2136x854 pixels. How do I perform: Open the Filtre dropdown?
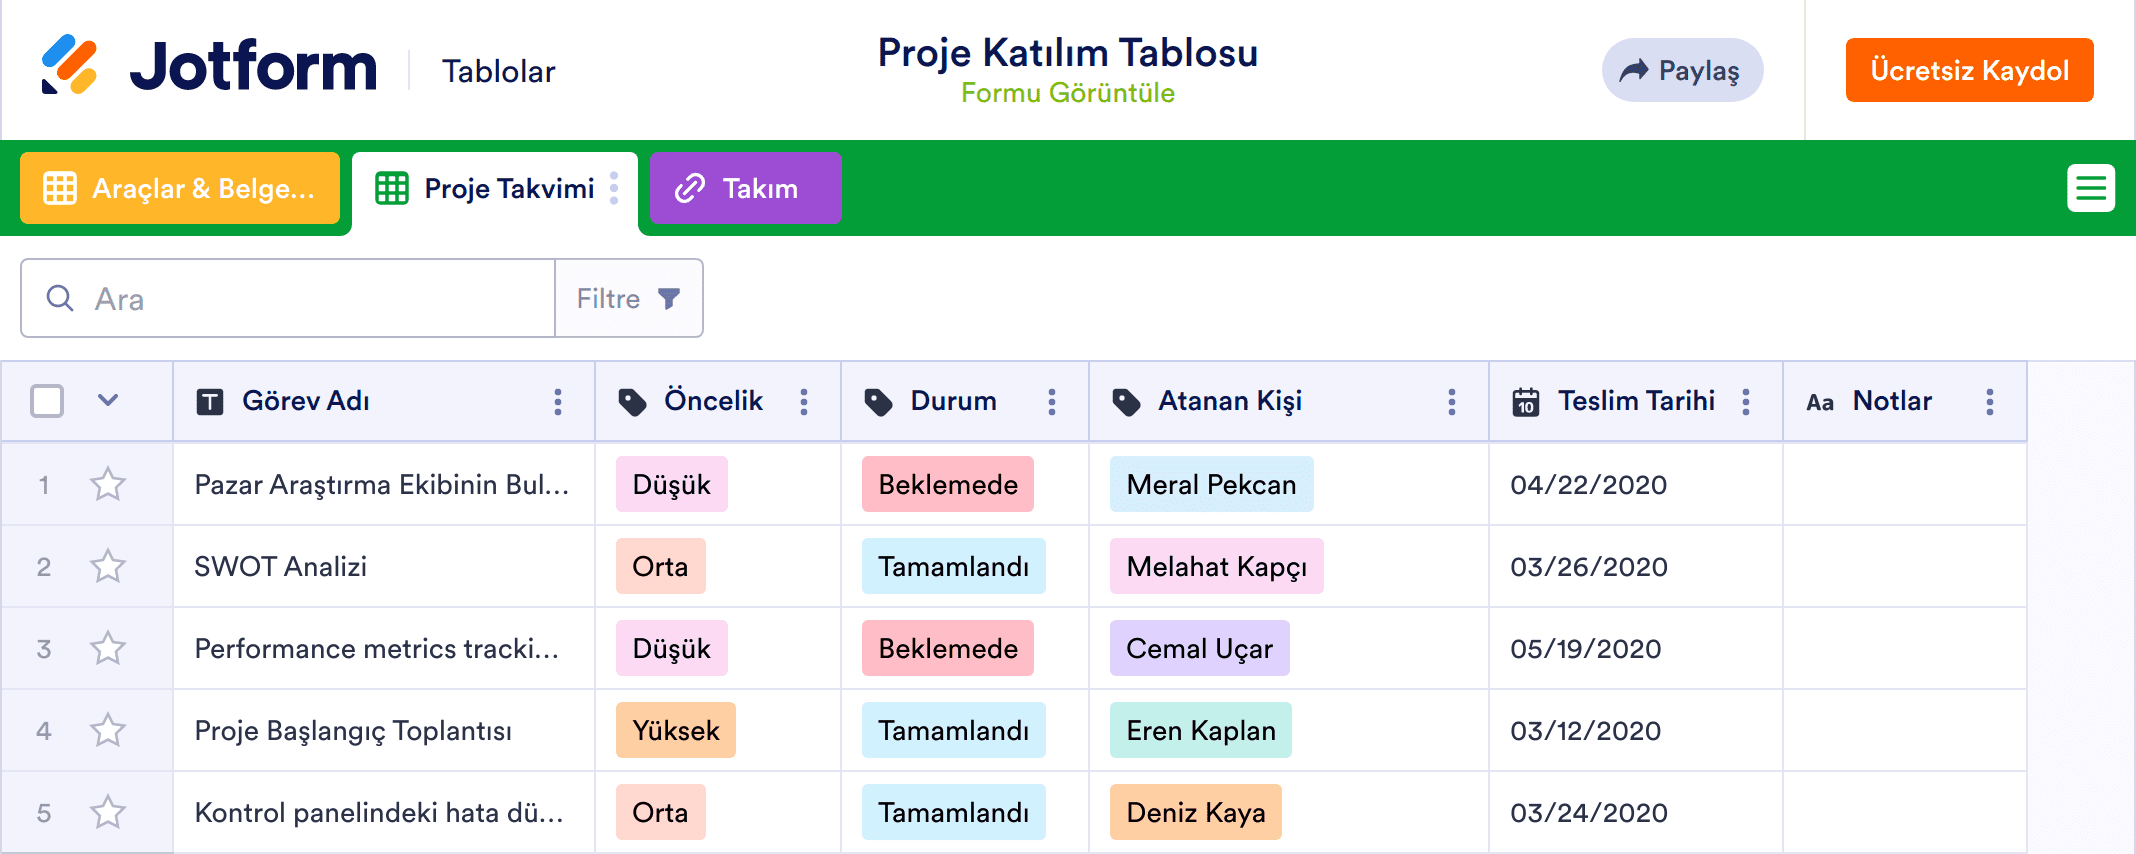tap(629, 298)
